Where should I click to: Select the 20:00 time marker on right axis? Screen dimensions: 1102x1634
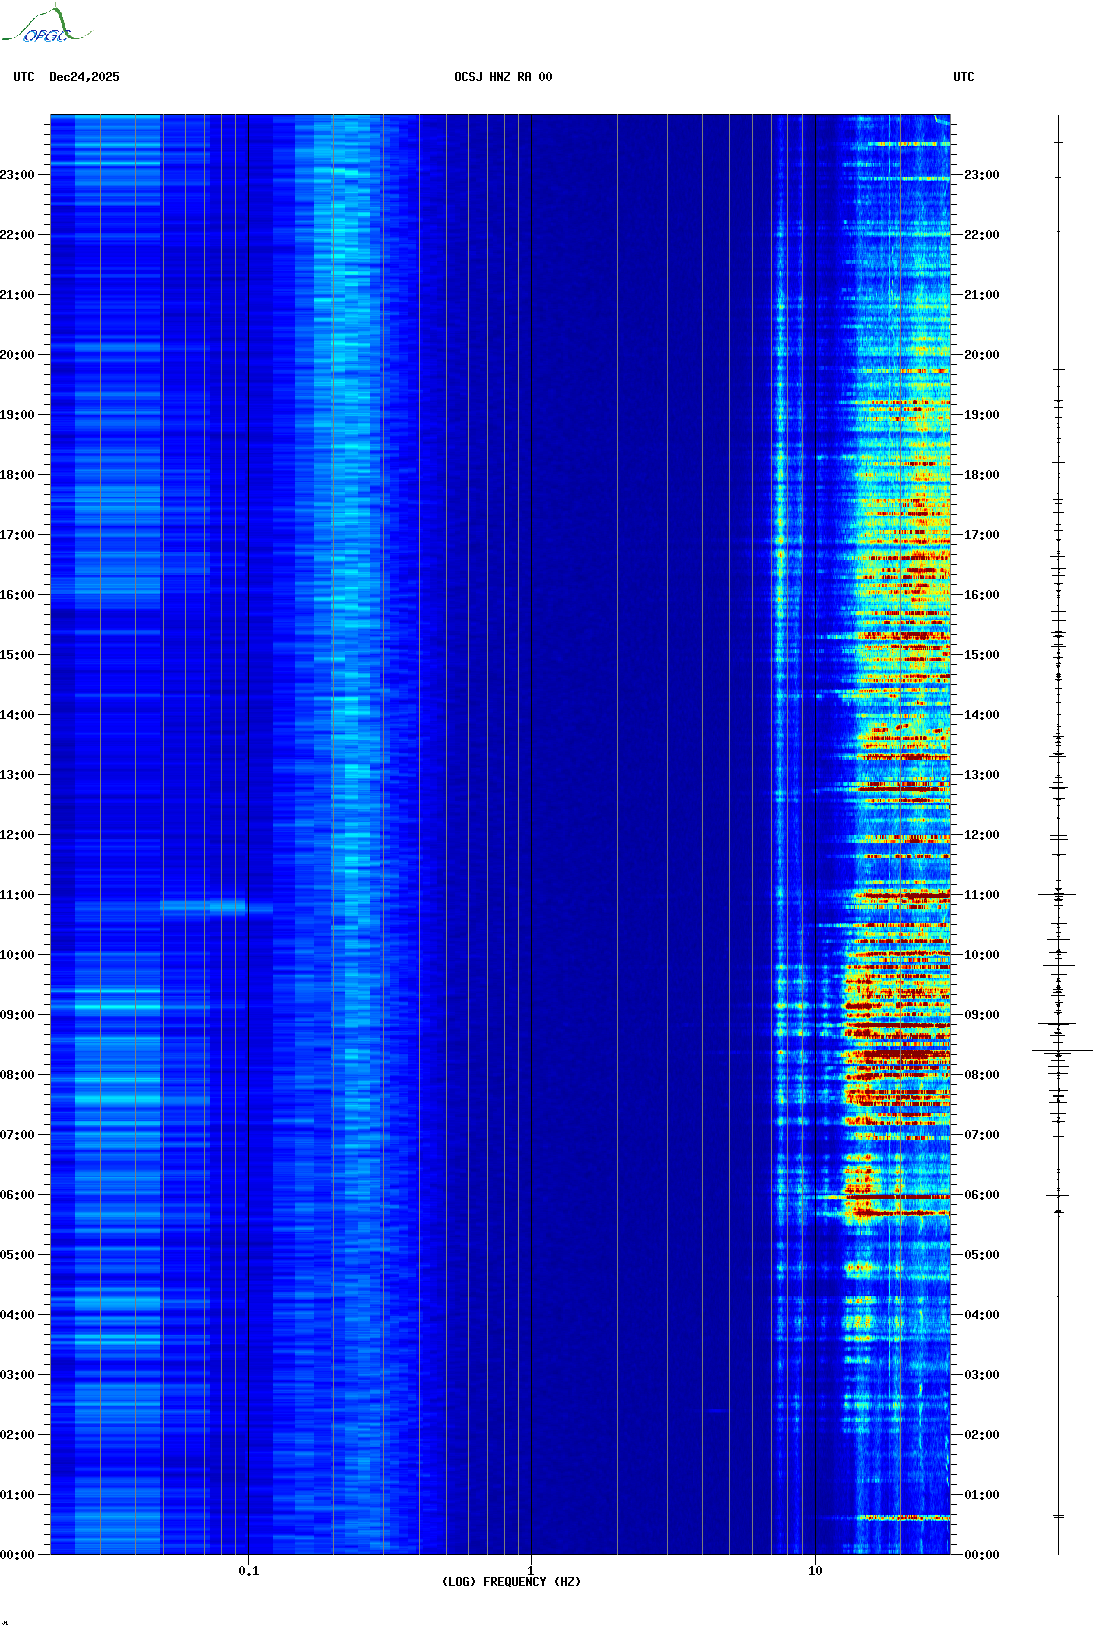click(x=981, y=355)
